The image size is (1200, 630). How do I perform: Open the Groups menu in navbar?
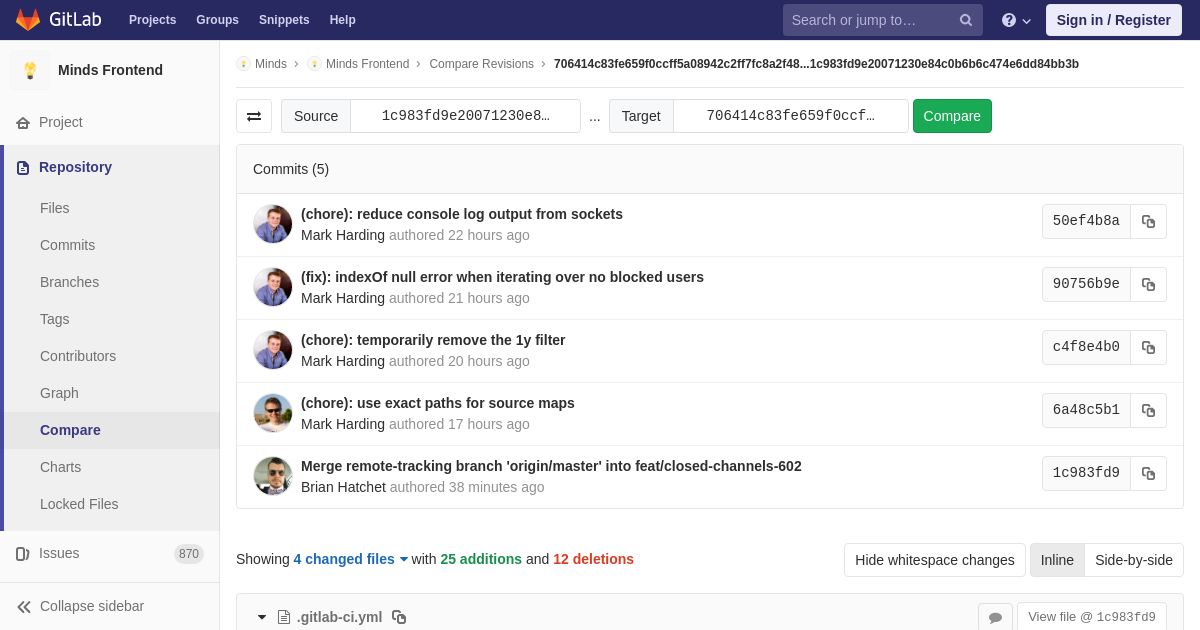click(x=217, y=20)
